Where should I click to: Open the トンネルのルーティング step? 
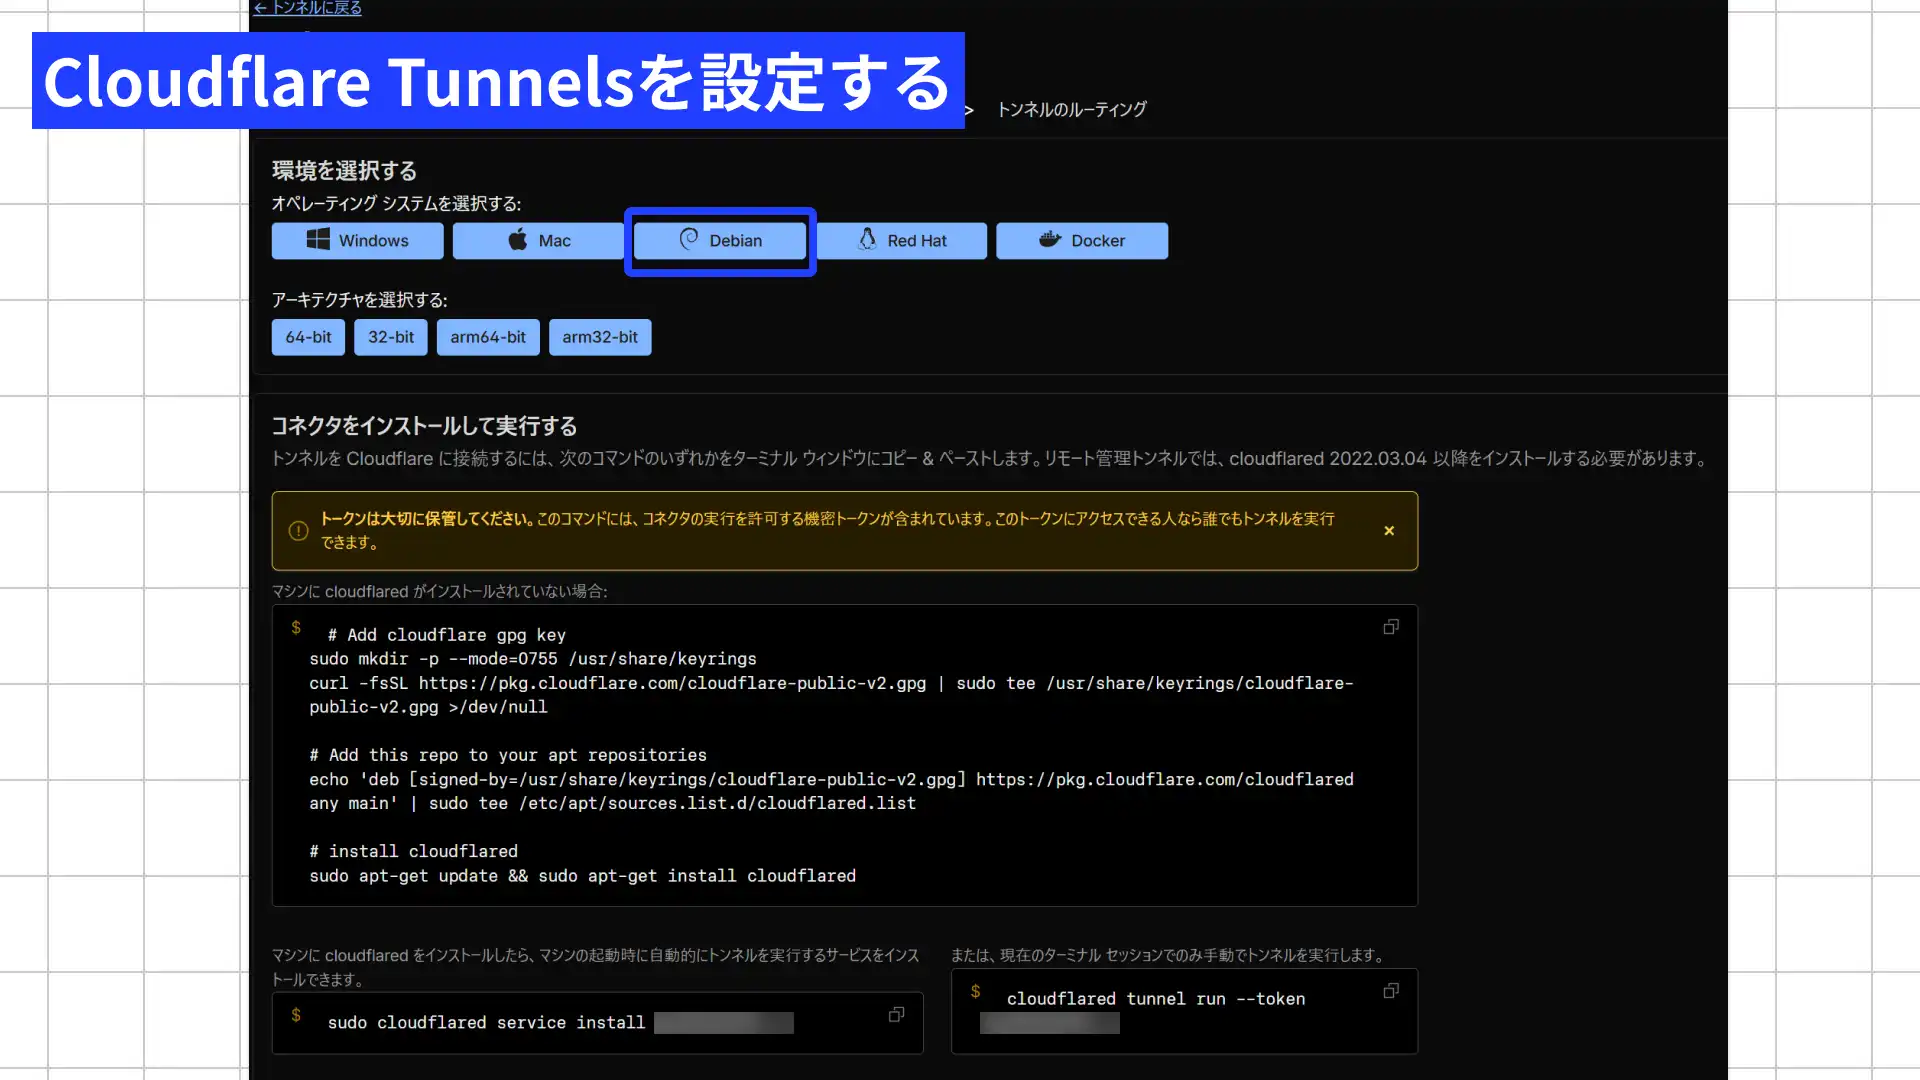click(1071, 110)
